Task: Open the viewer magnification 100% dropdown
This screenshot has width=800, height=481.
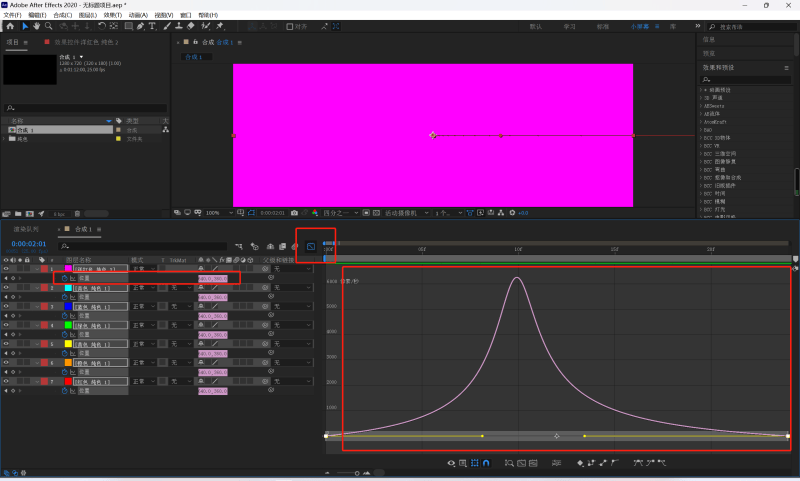Action: pyautogui.click(x=216, y=213)
